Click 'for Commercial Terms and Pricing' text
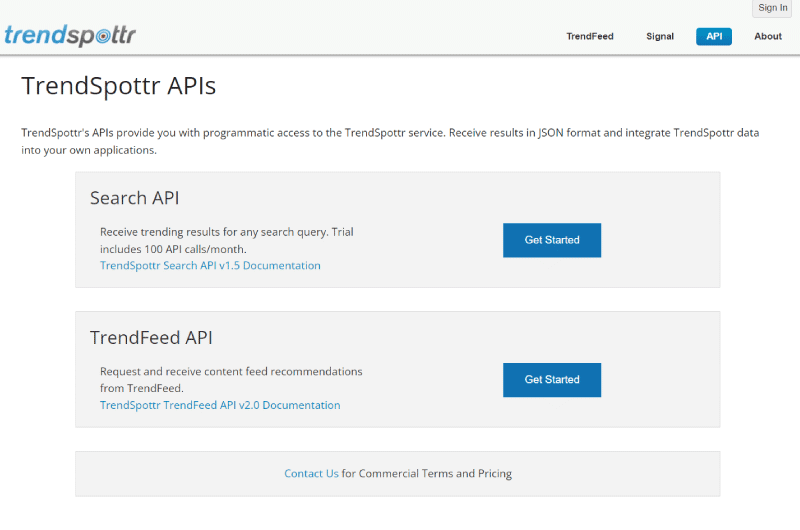 [427, 473]
